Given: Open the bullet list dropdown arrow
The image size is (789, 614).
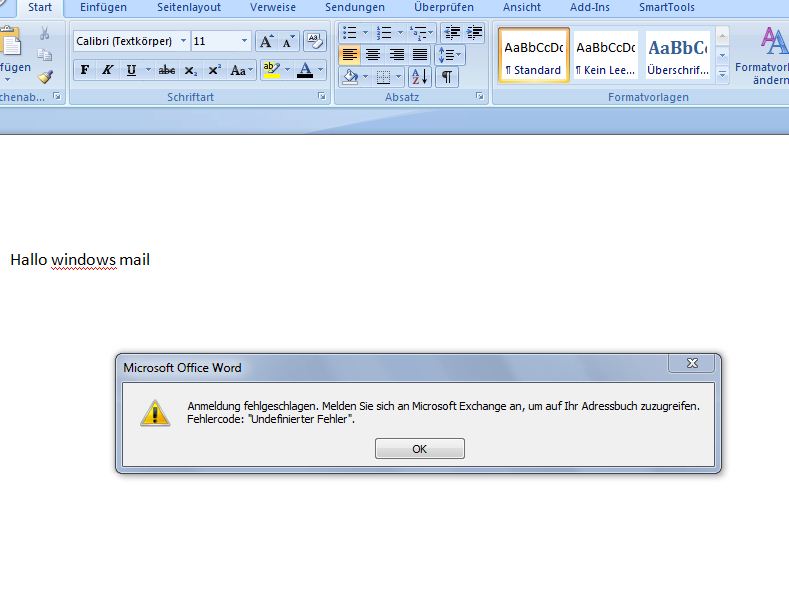Looking at the screenshot, I should click(365, 33).
